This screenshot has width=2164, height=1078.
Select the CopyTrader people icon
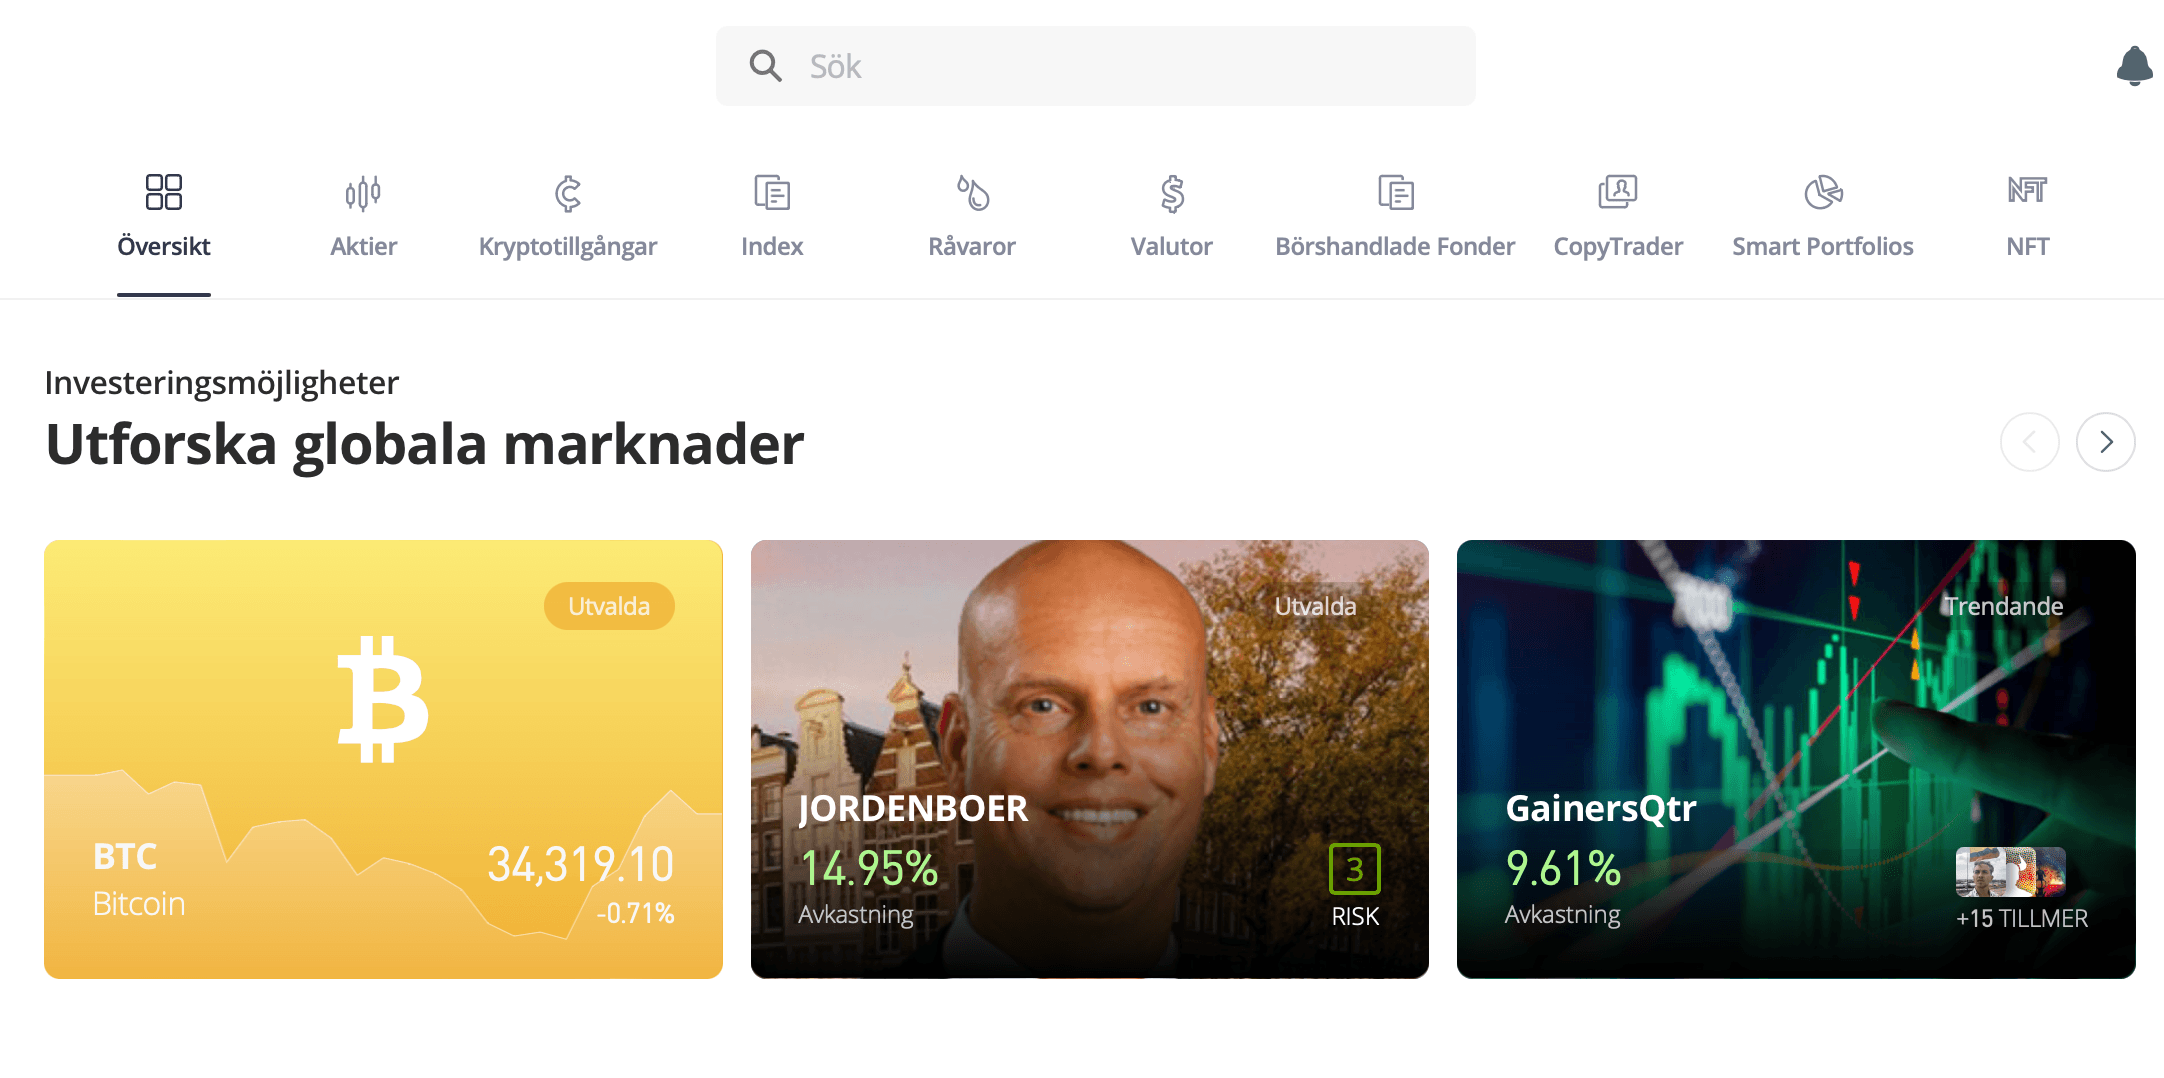[x=1617, y=191]
